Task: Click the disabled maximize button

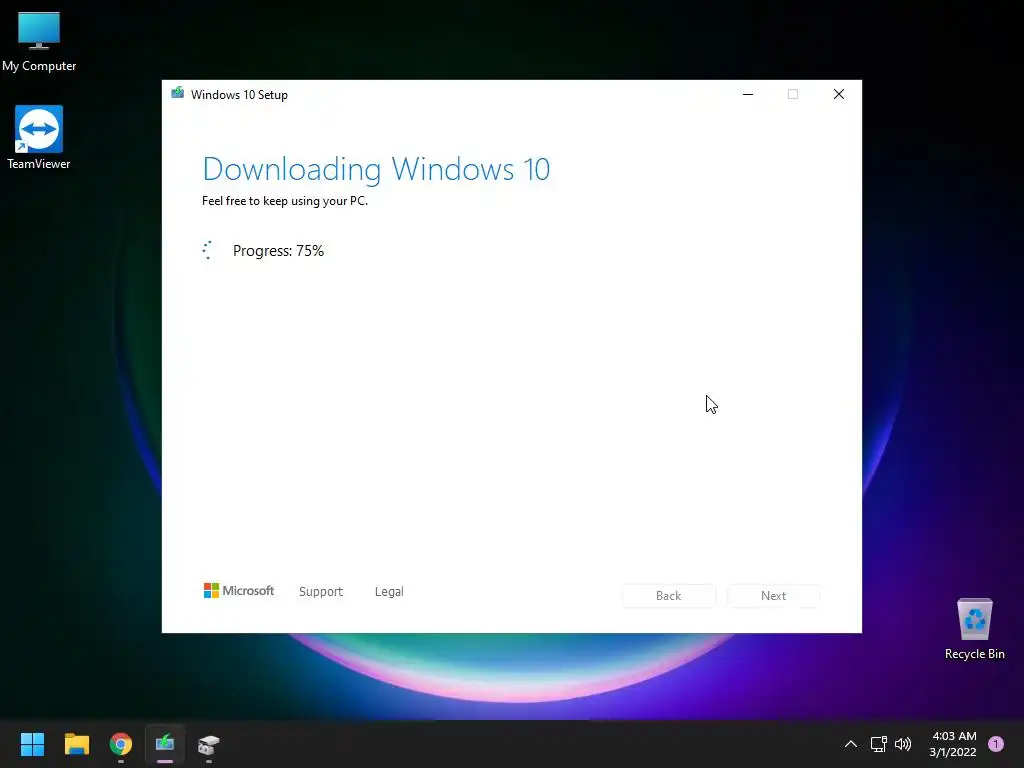Action: (793, 94)
